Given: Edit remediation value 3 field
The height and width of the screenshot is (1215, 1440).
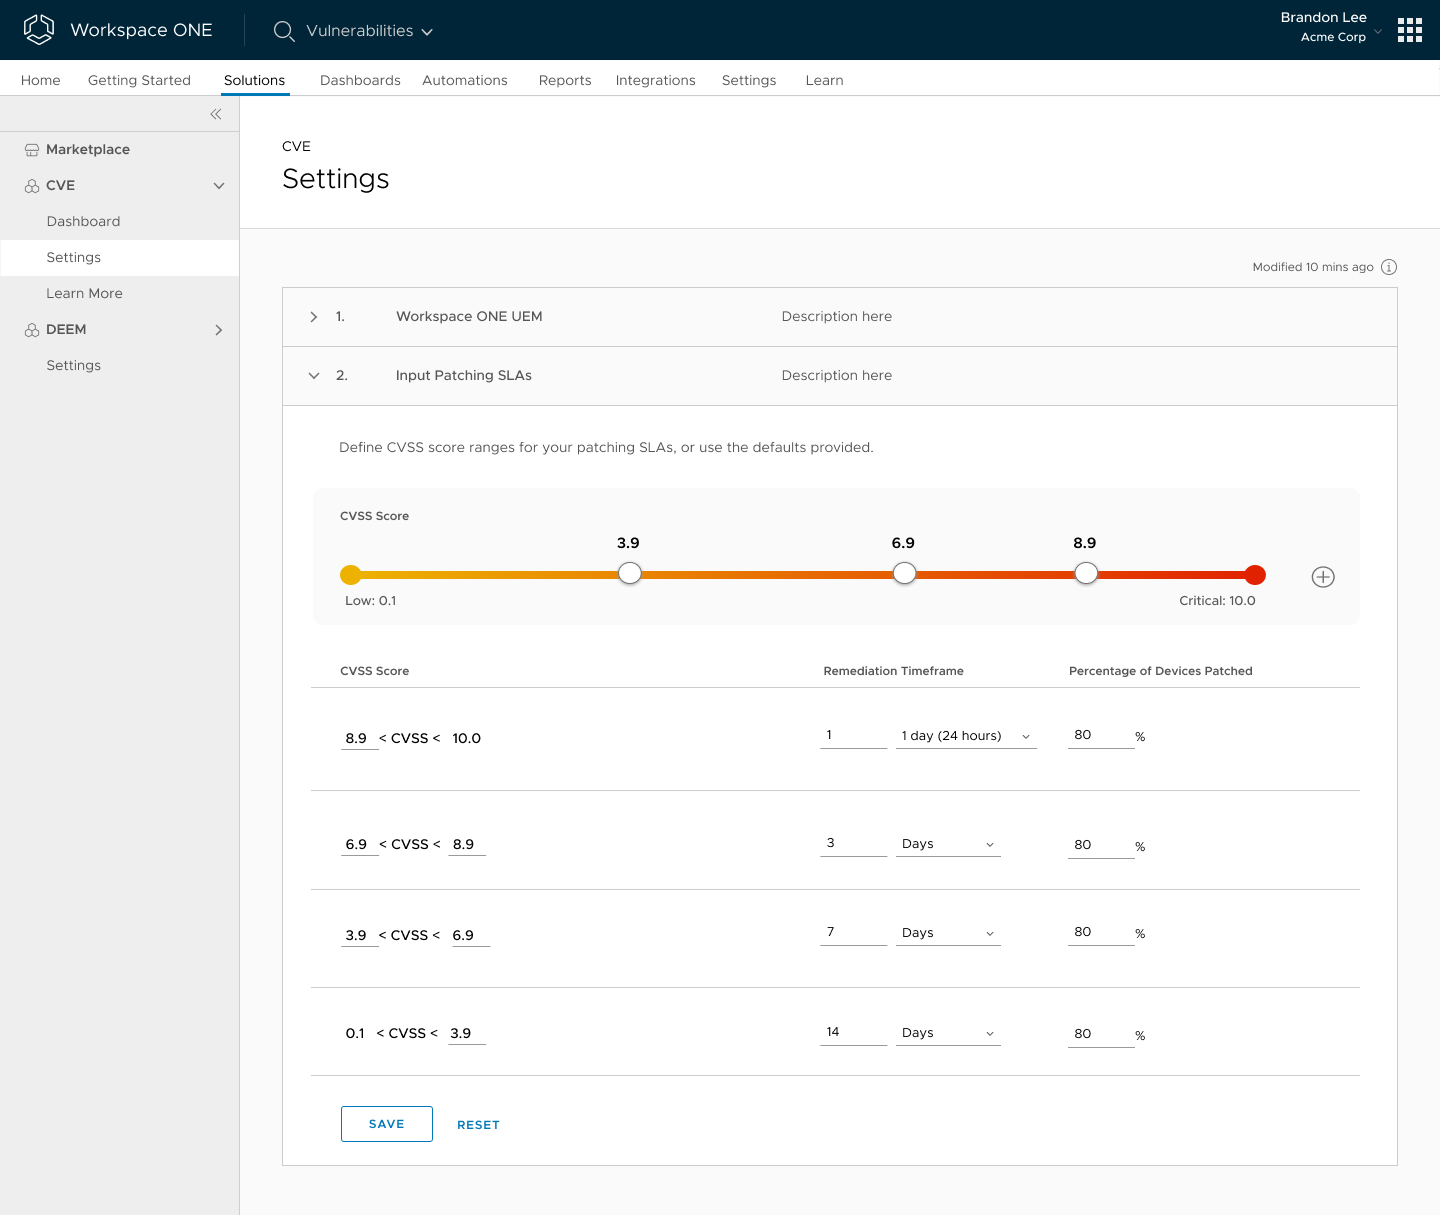Looking at the screenshot, I should click(x=854, y=844).
